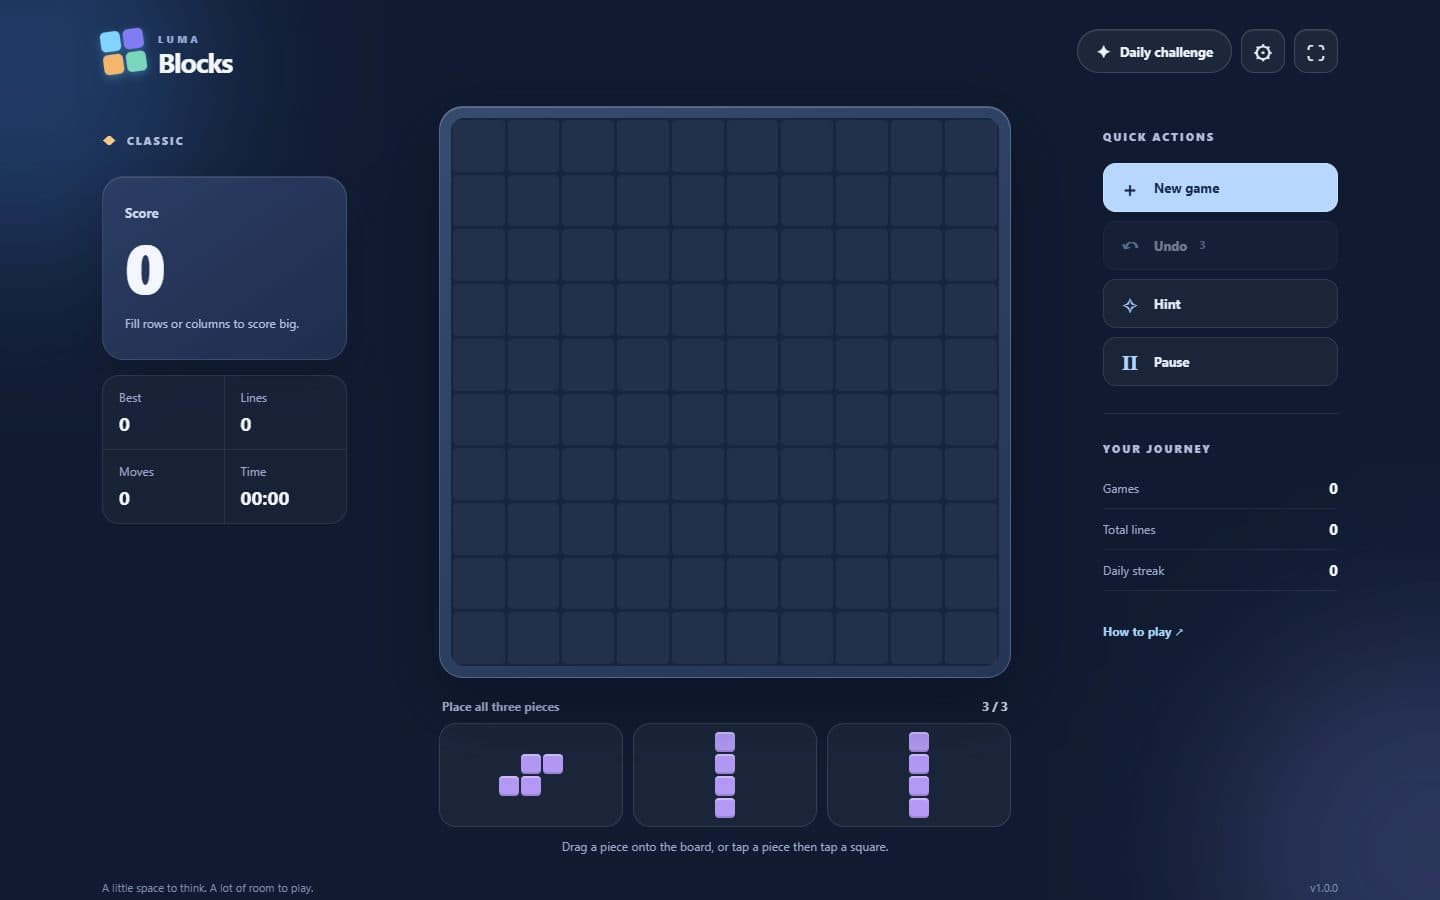The image size is (1440, 900).
Task: Click the 'A little space to think' tagline
Action: (208, 888)
